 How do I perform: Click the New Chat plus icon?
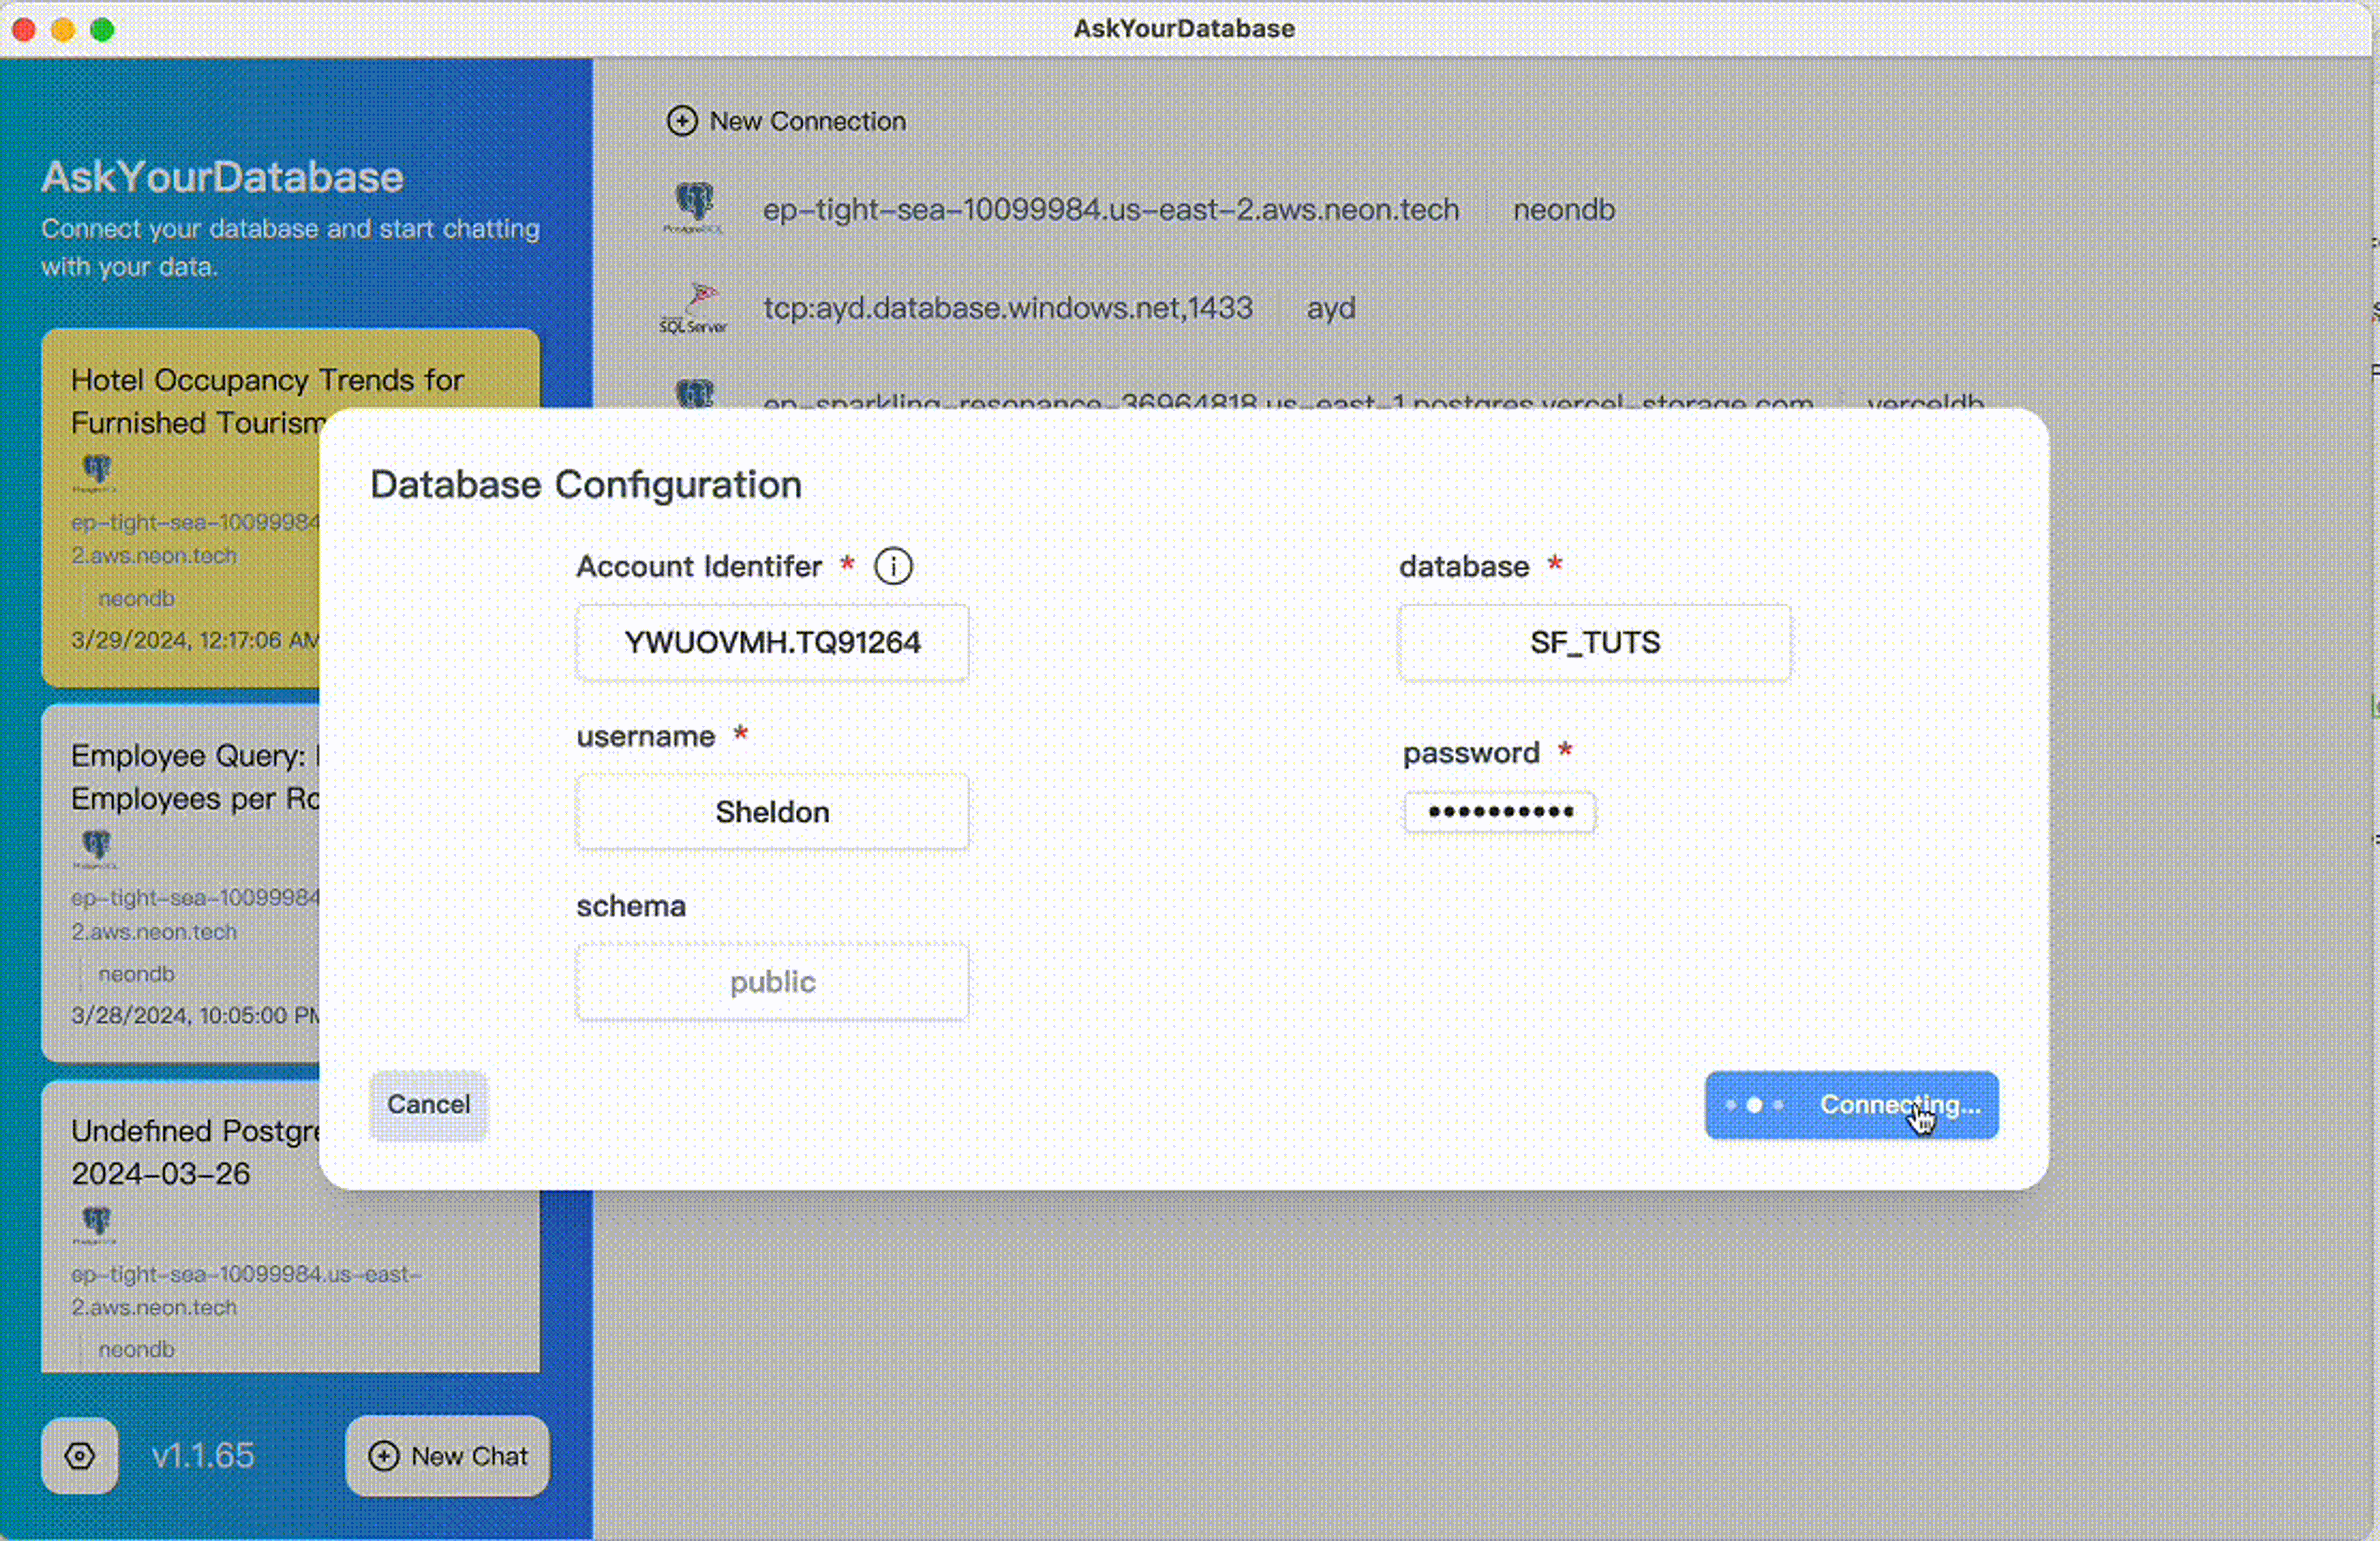384,1456
